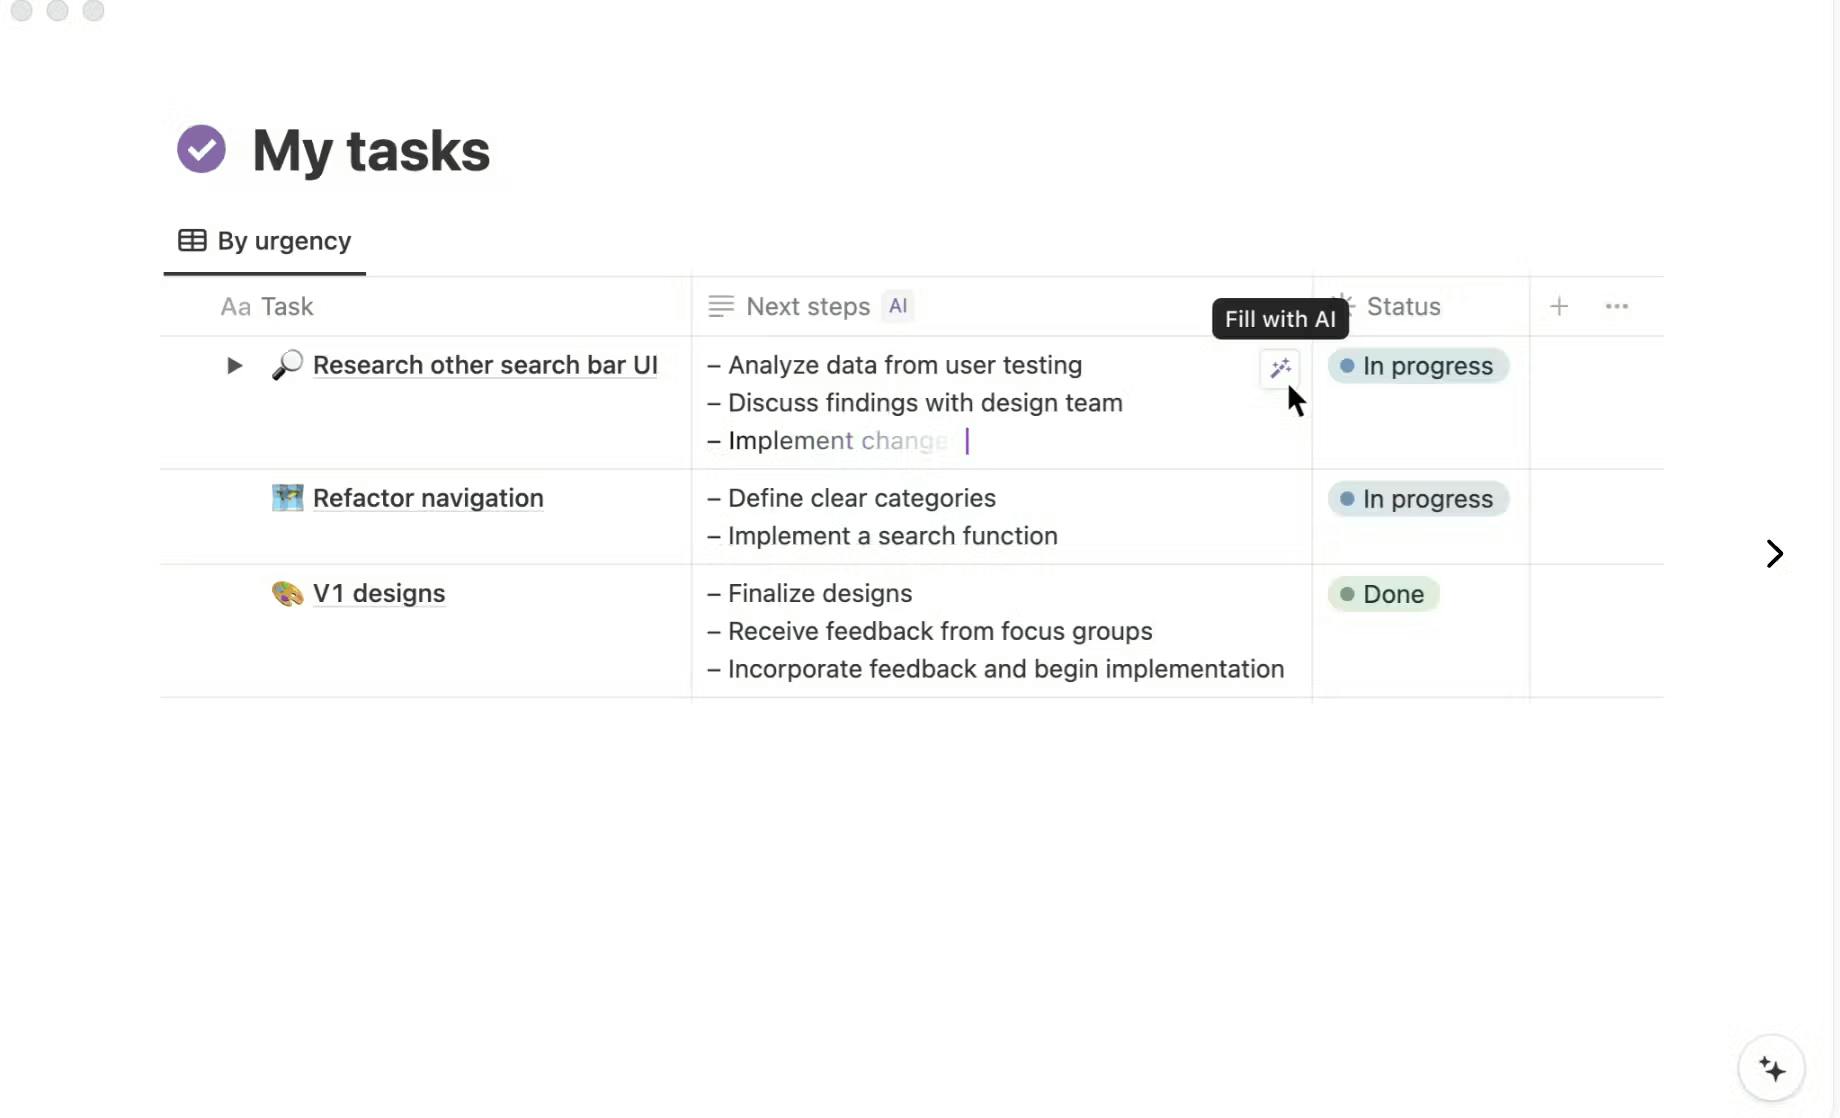
Task: Click the sparkle icon in Status column header
Action: pyautogui.click(x=1344, y=306)
